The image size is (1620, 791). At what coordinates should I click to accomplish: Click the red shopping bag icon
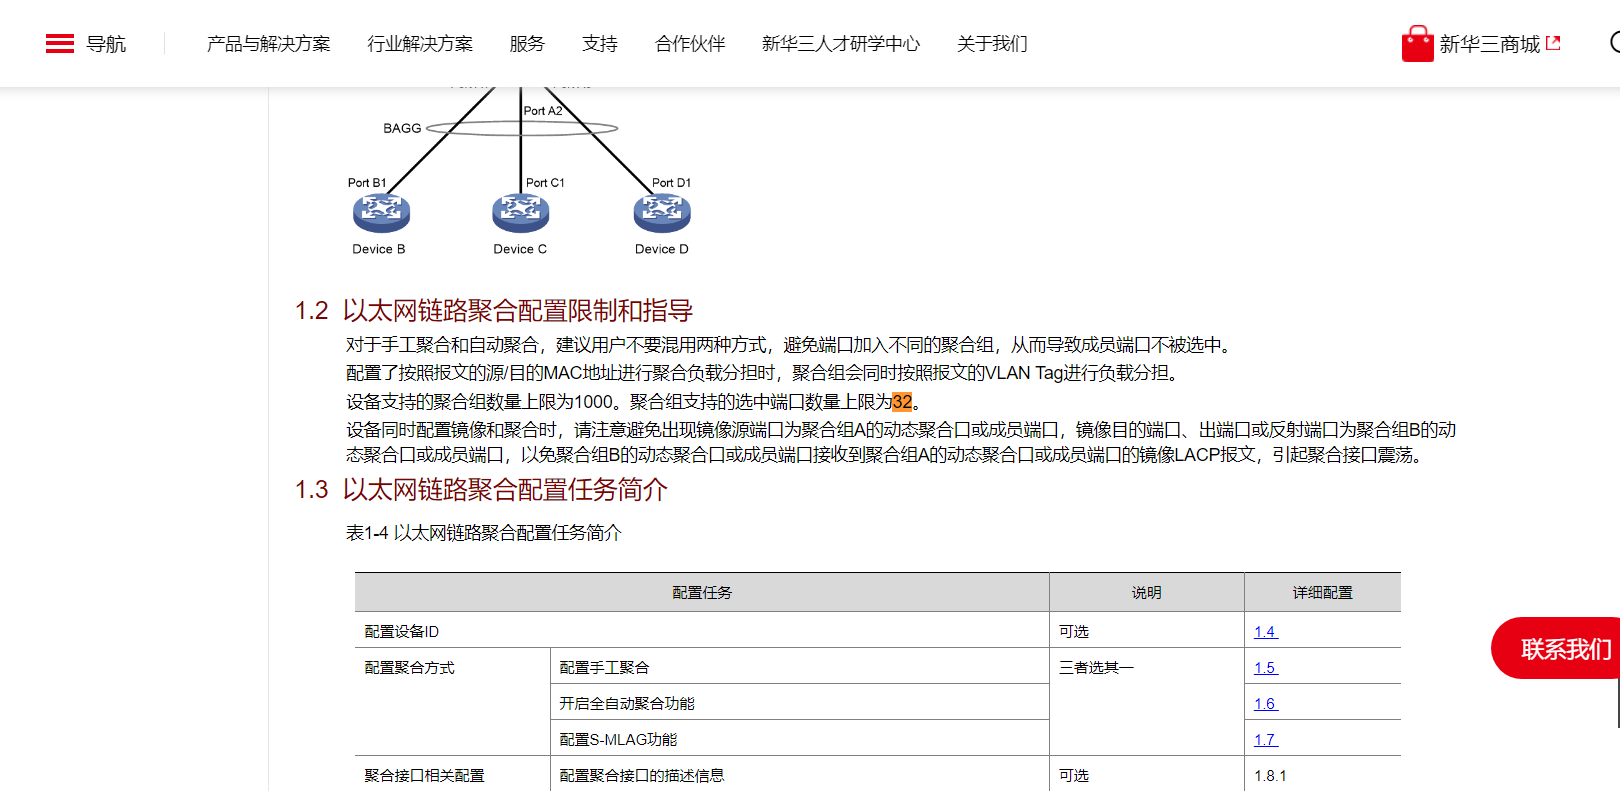(1417, 44)
